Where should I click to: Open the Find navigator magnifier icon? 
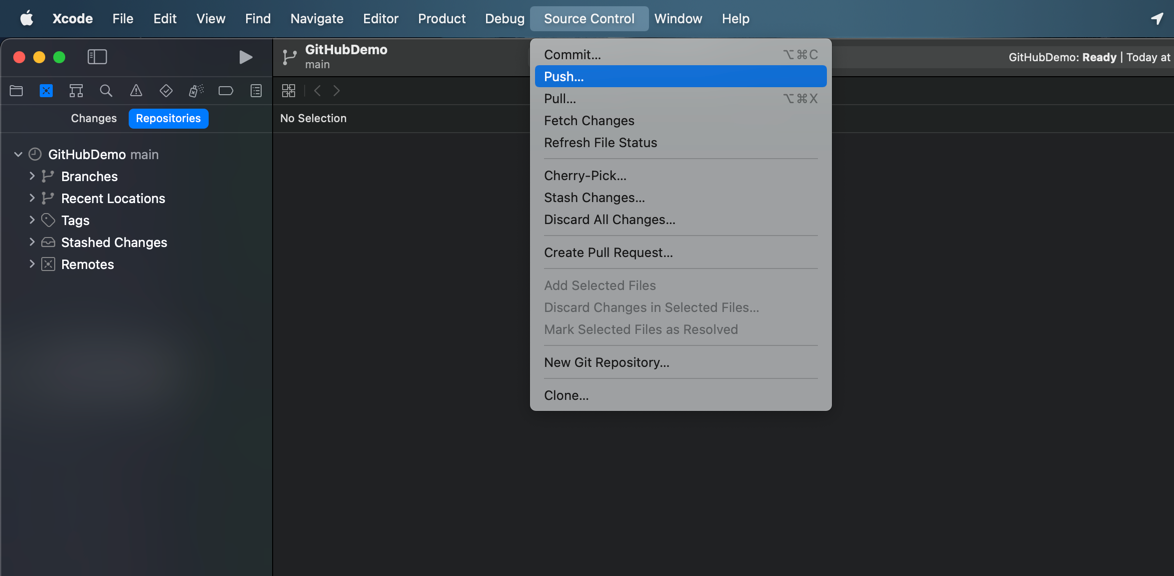point(106,91)
